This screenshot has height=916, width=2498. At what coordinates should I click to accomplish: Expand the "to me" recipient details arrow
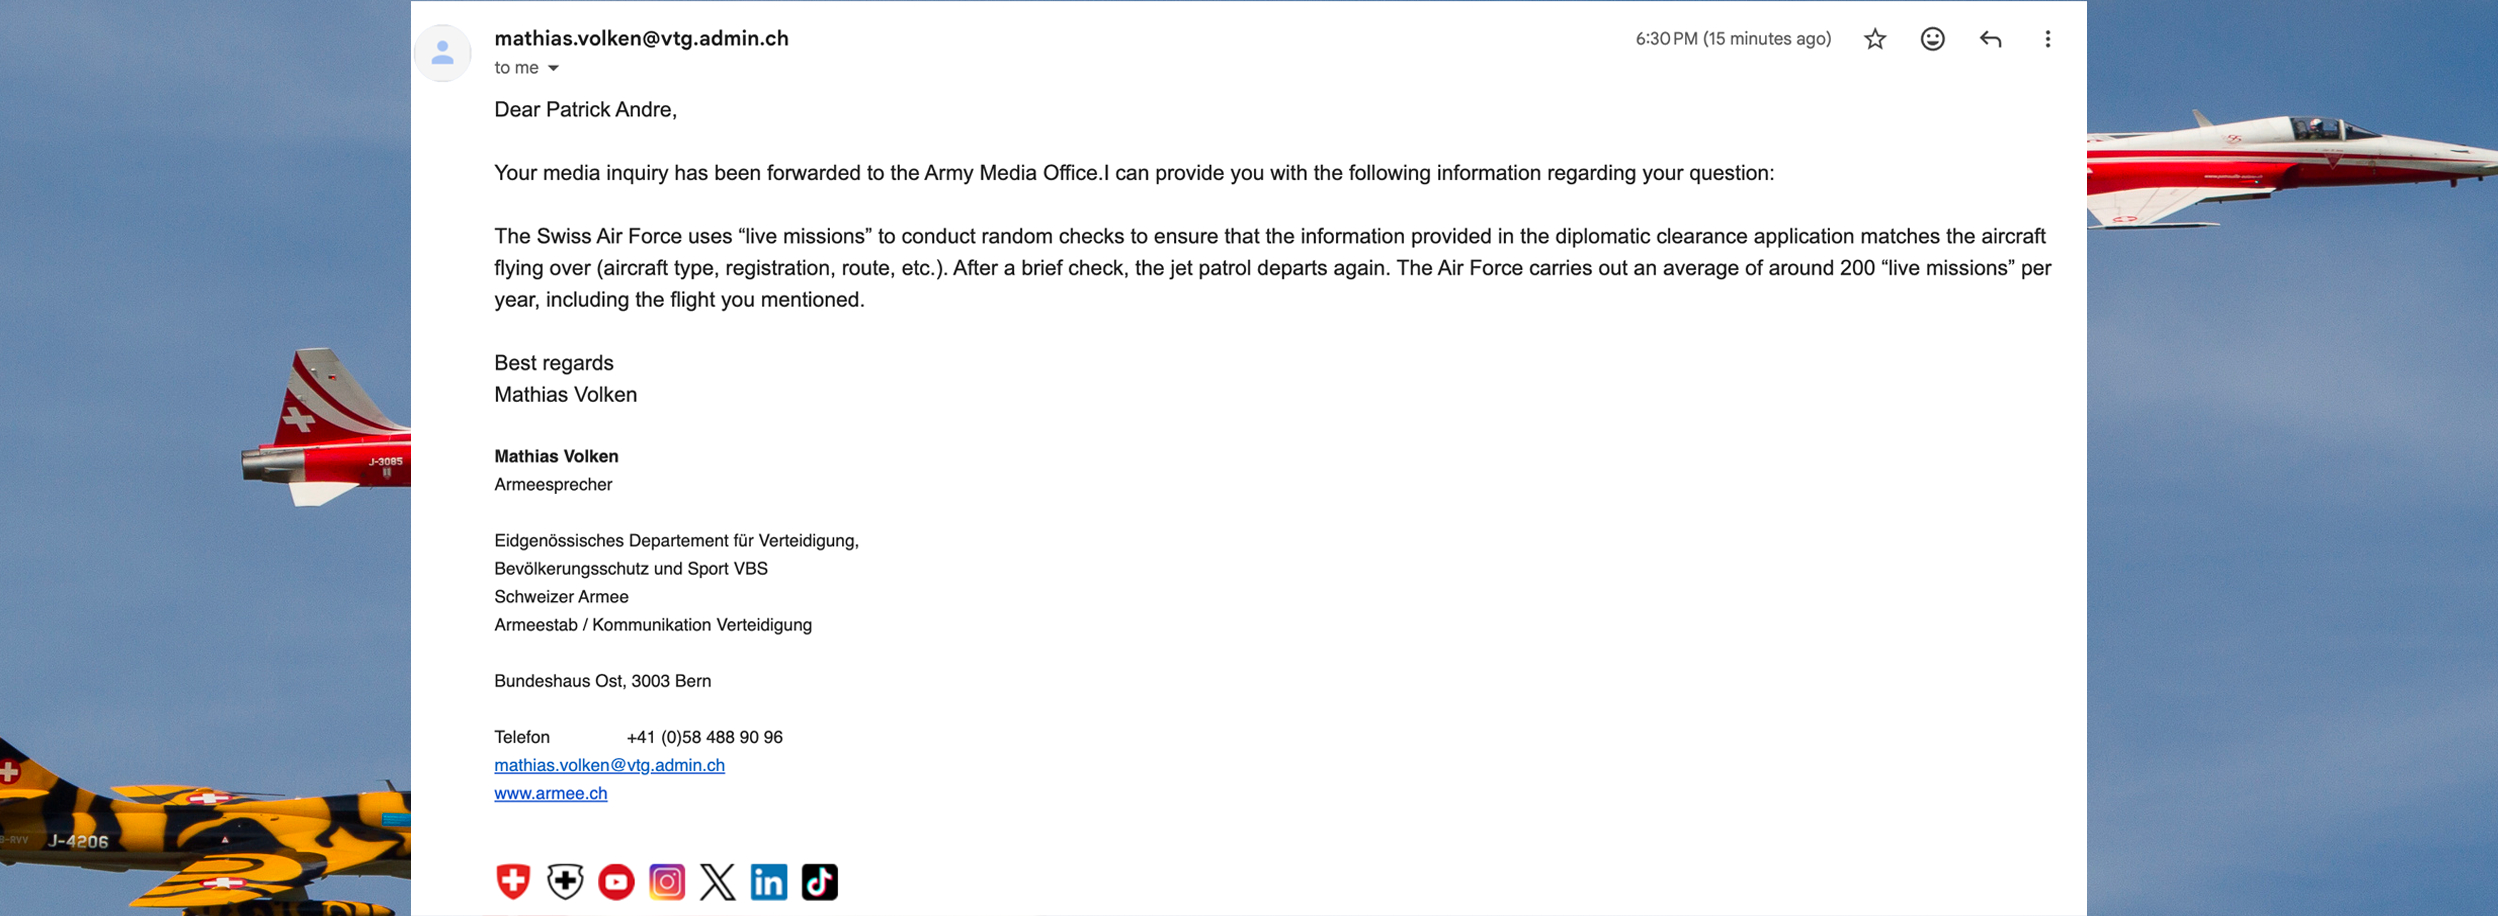(553, 68)
